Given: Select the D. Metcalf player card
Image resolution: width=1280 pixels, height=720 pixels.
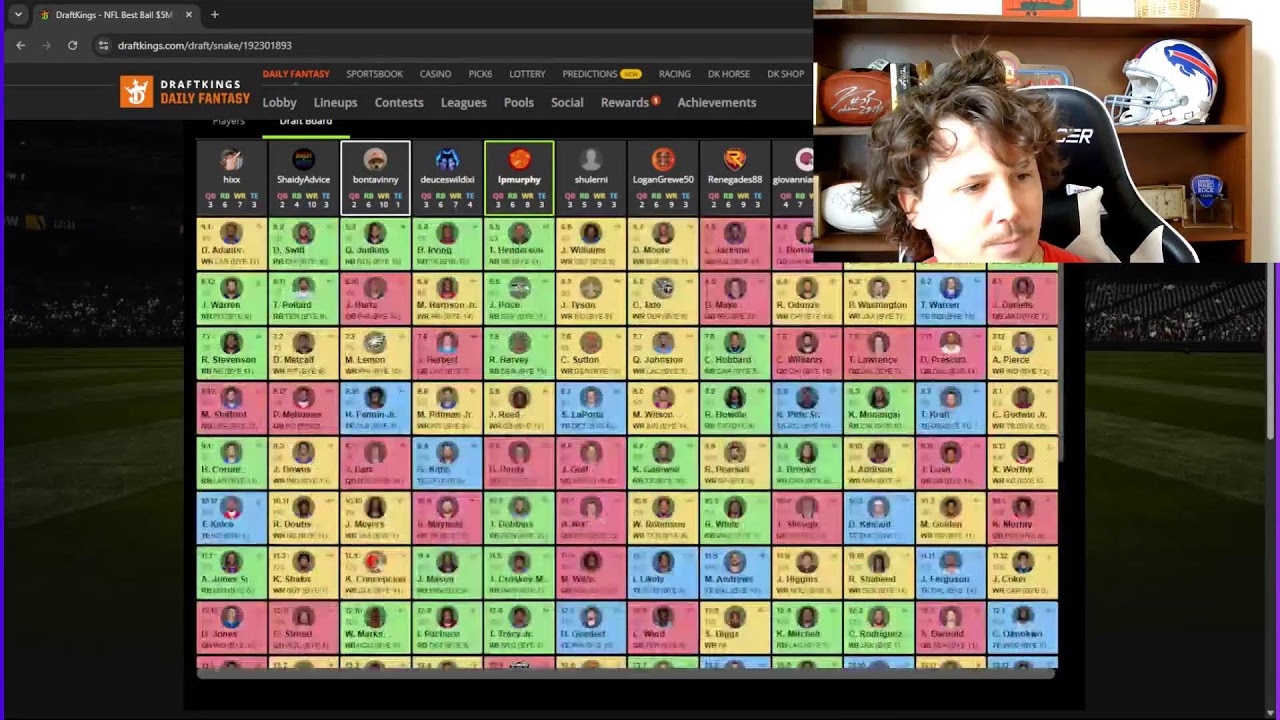Looking at the screenshot, I should pos(303,354).
